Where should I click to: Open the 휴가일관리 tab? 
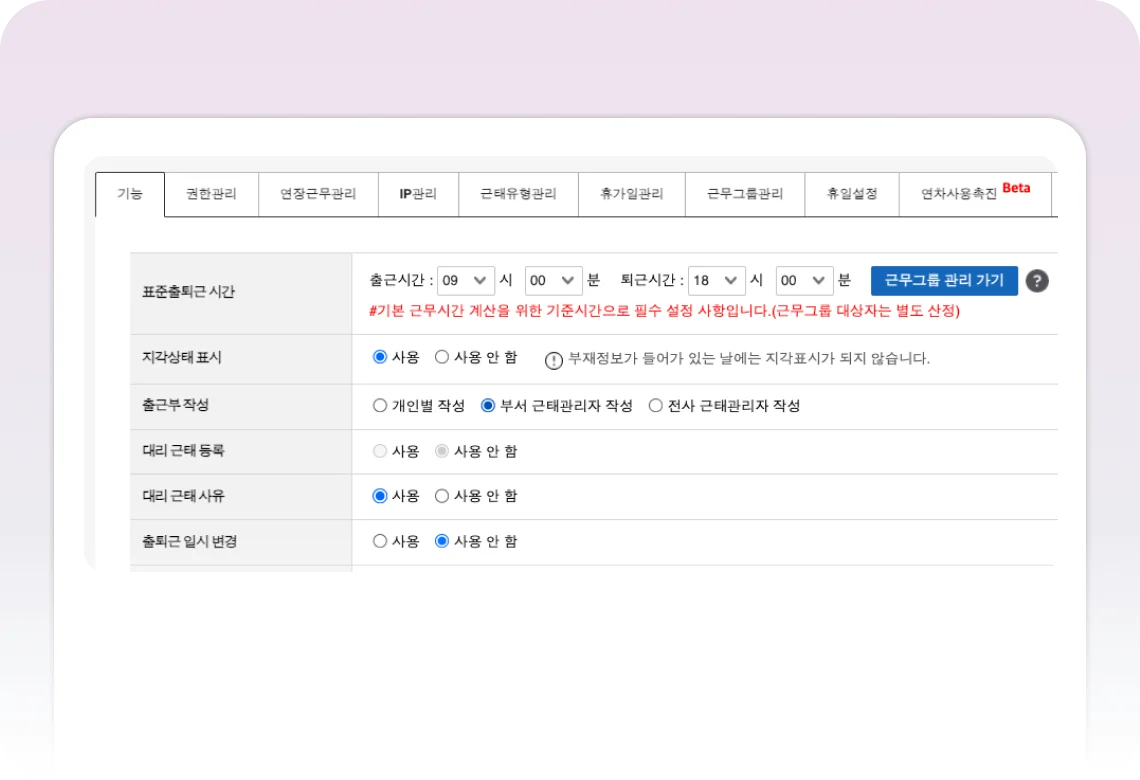point(631,194)
